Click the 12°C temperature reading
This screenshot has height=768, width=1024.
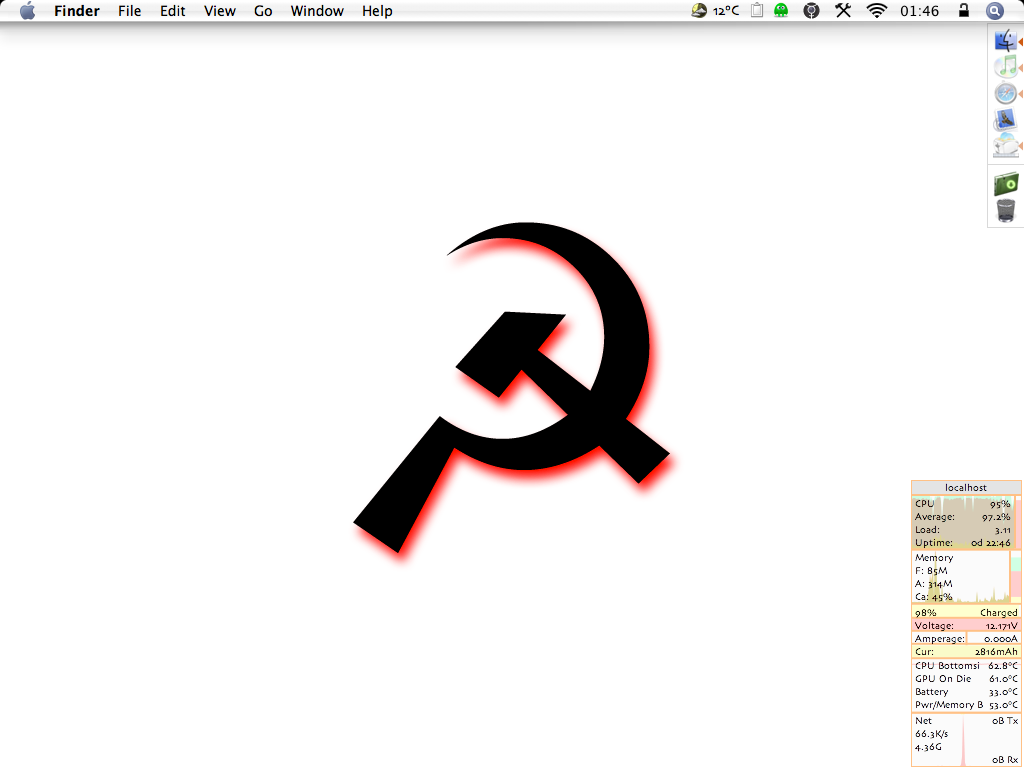coord(726,11)
